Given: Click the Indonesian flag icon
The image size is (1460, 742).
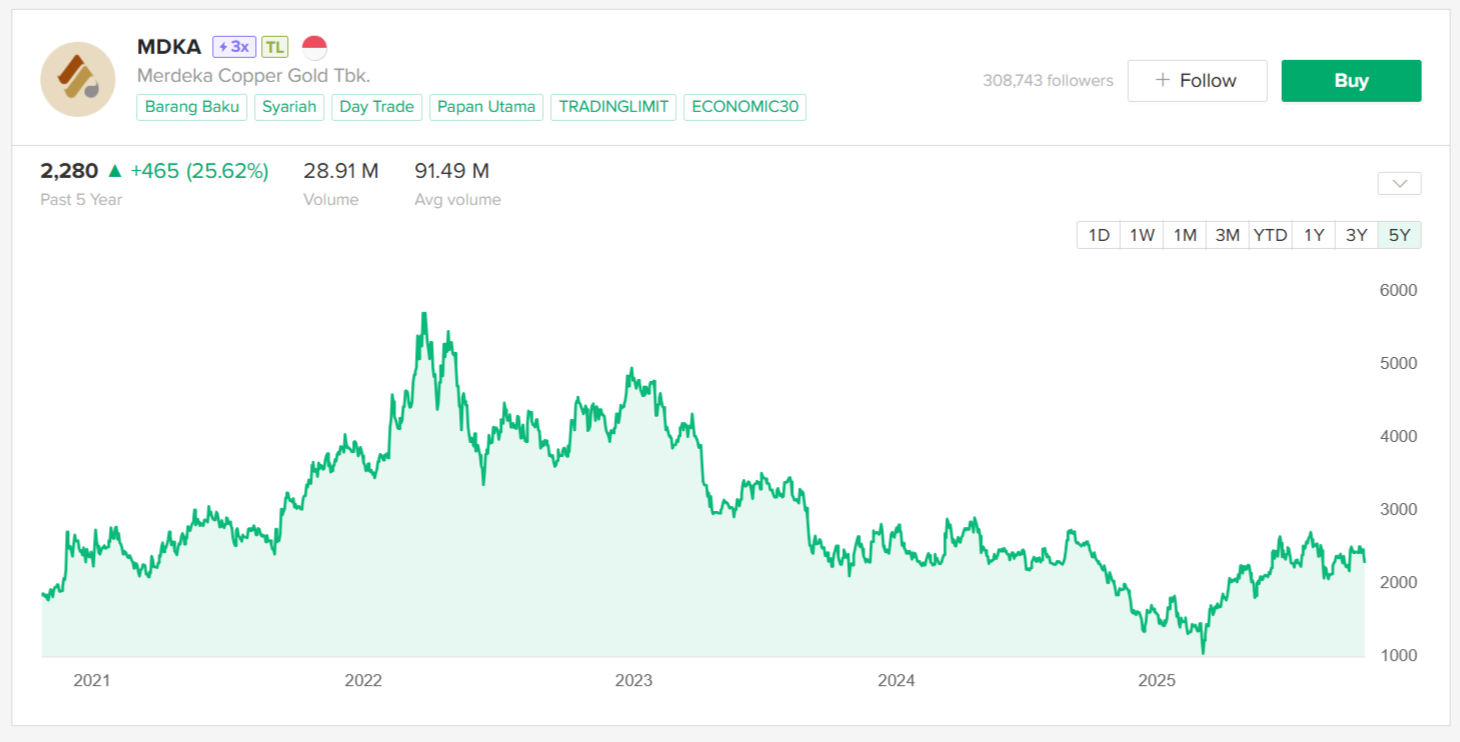Looking at the screenshot, I should coord(315,47).
